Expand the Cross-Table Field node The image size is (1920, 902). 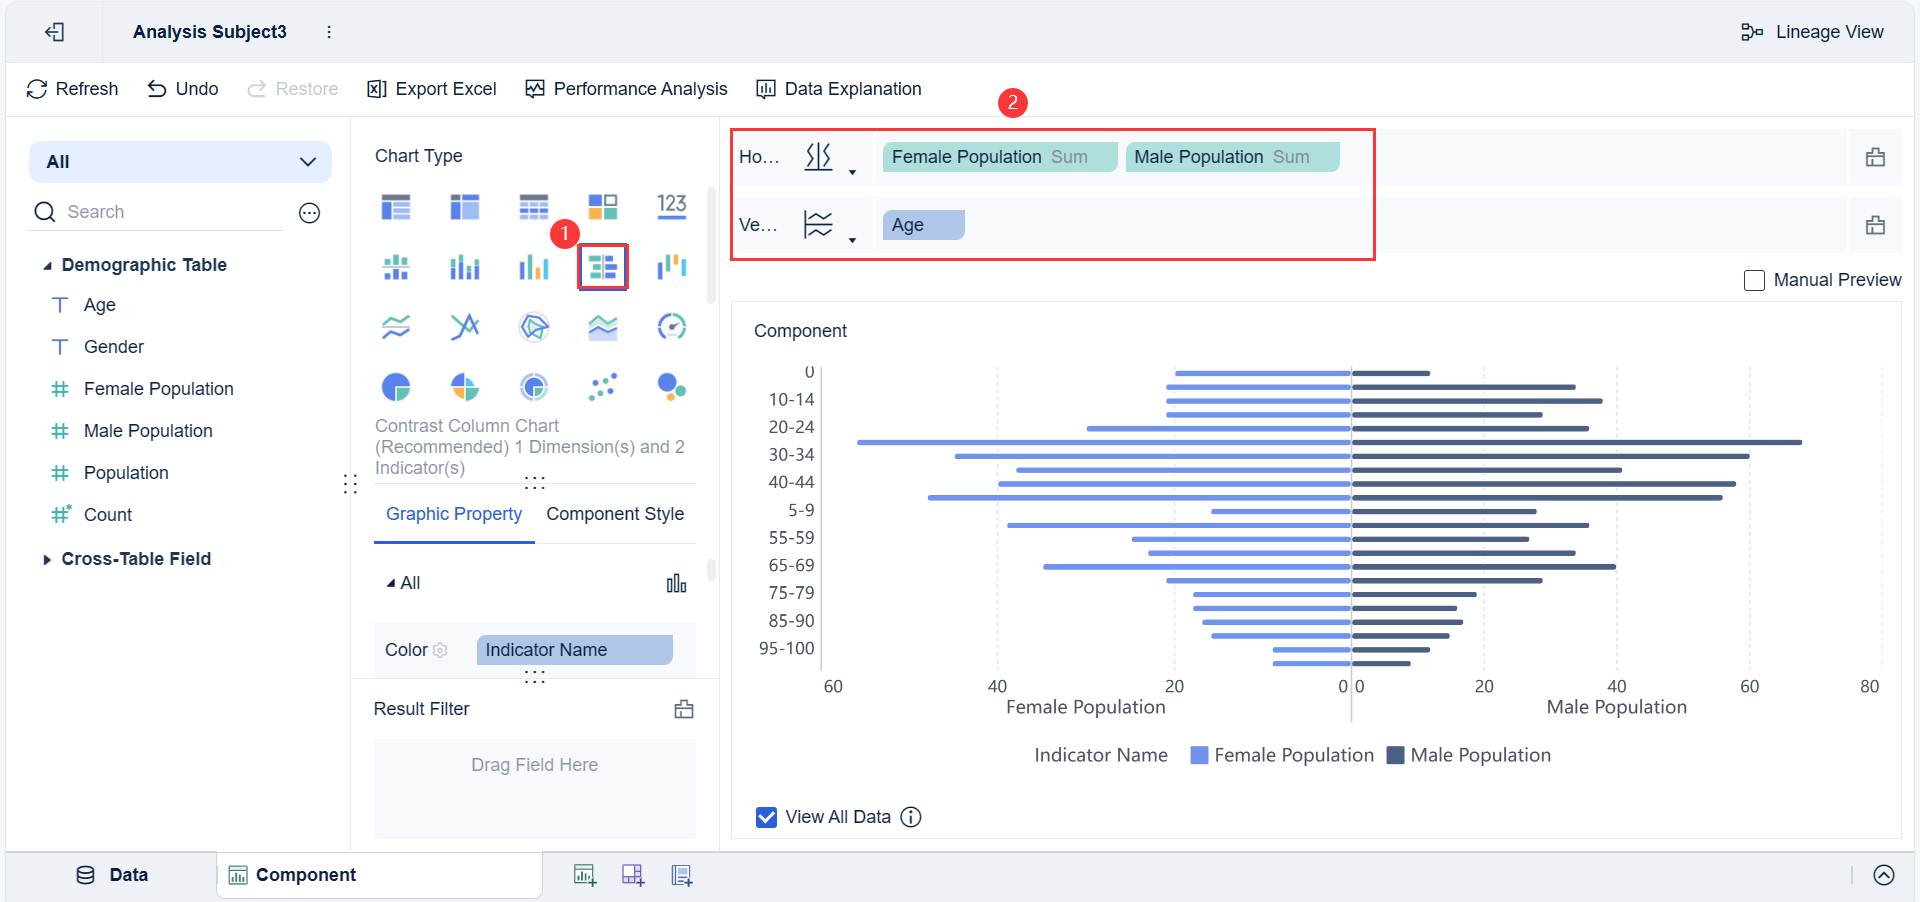click(x=47, y=560)
